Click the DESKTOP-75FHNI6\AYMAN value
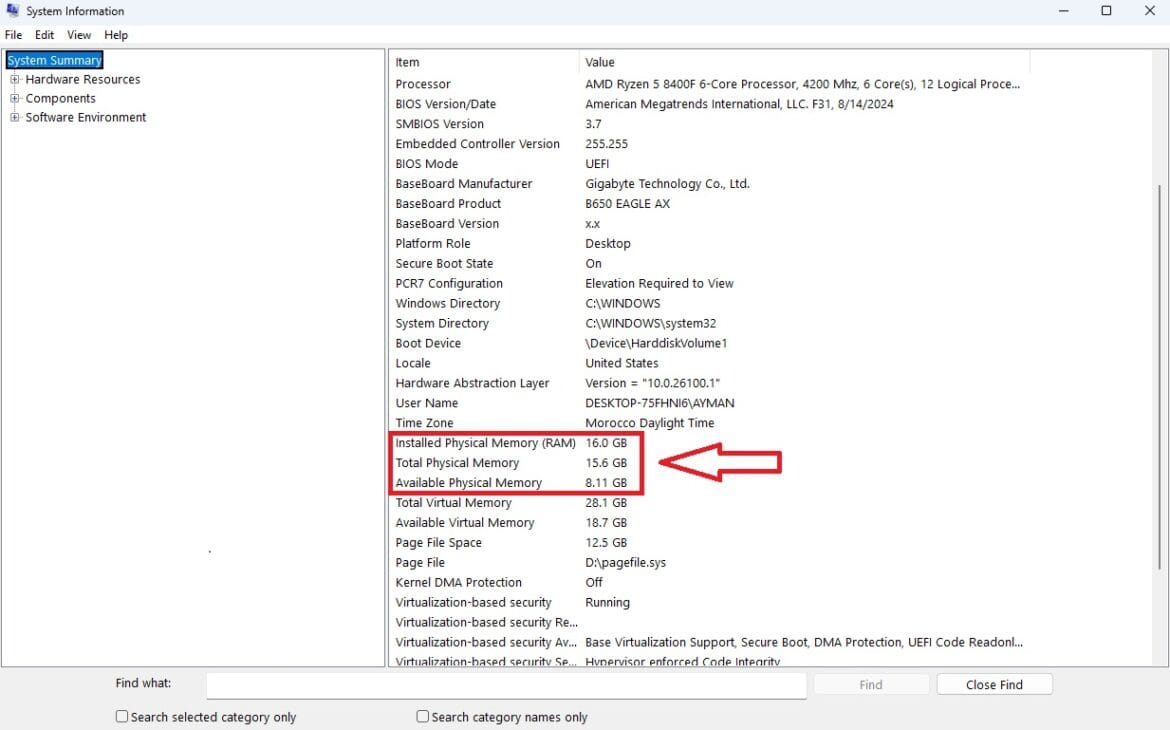Screen dimensions: 1170x730 [660, 403]
